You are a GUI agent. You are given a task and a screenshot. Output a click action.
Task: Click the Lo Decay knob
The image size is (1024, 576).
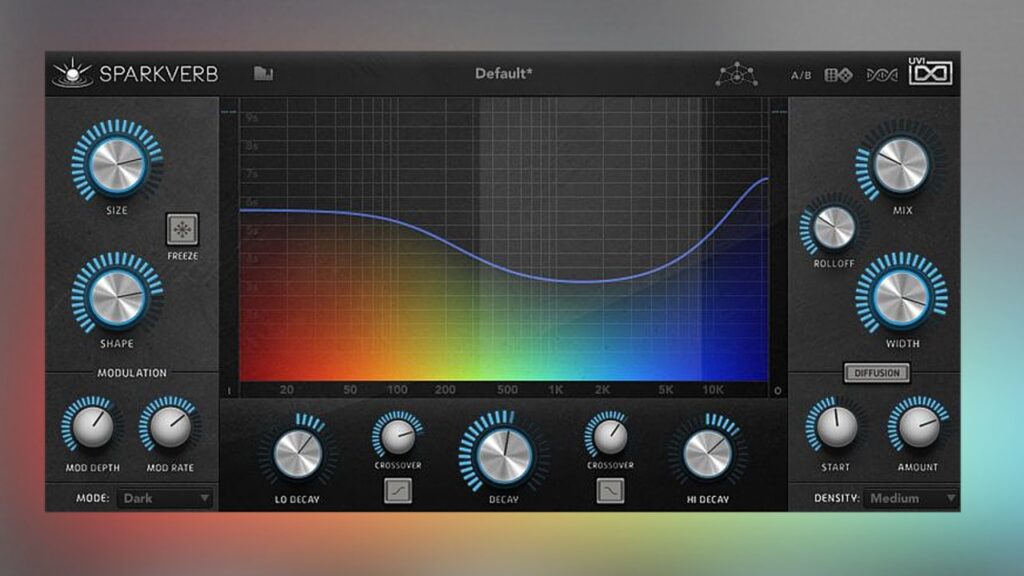click(x=297, y=453)
